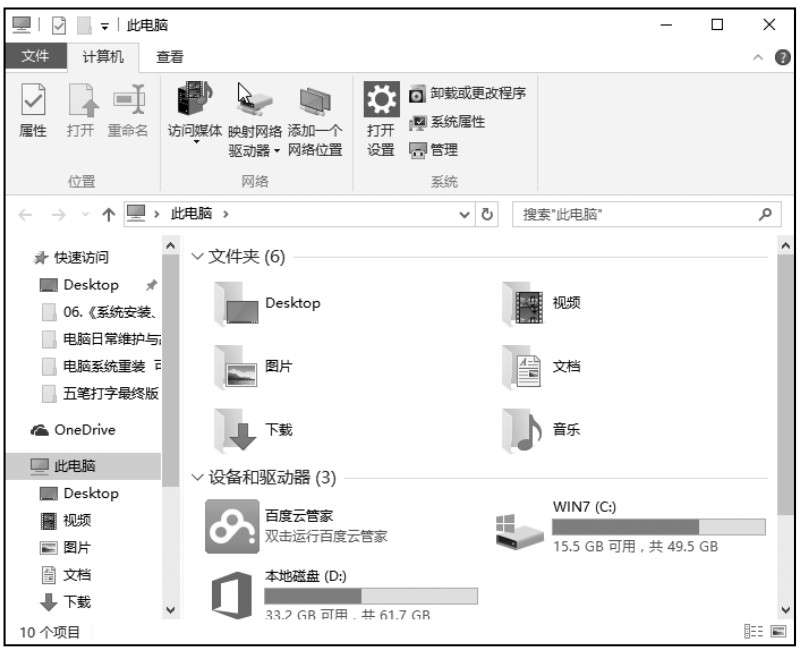Viewport: 803px width, 653px height.
Task: Open the address bar history dropdown
Action: tap(464, 215)
